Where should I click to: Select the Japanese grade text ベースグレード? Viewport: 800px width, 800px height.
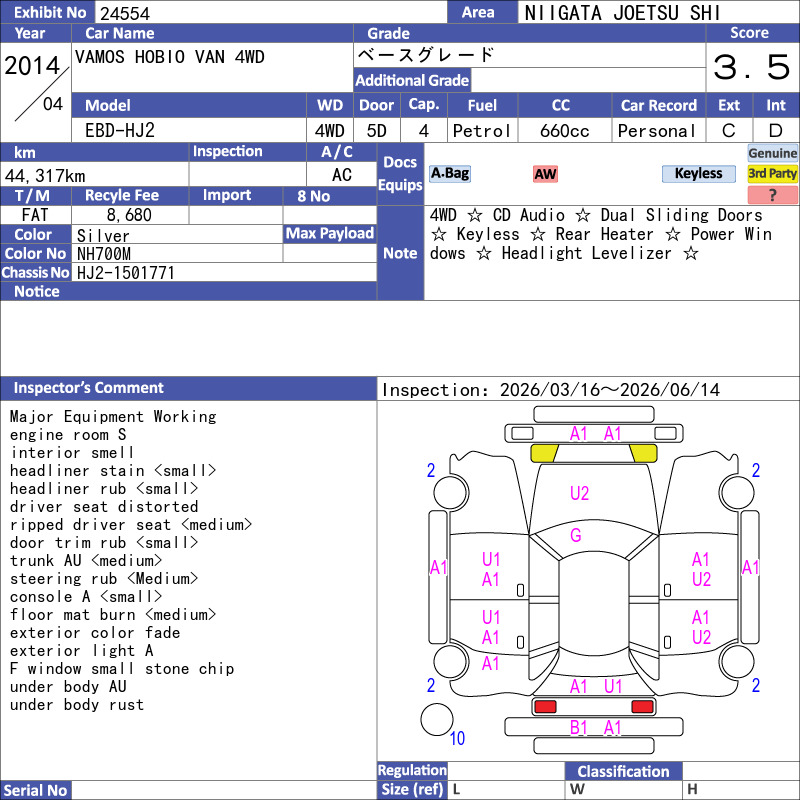pyautogui.click(x=426, y=55)
